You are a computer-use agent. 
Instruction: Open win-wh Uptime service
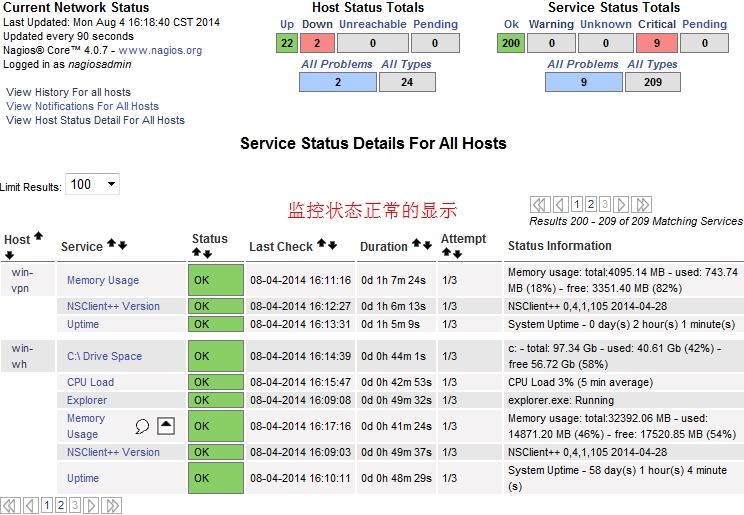83,478
